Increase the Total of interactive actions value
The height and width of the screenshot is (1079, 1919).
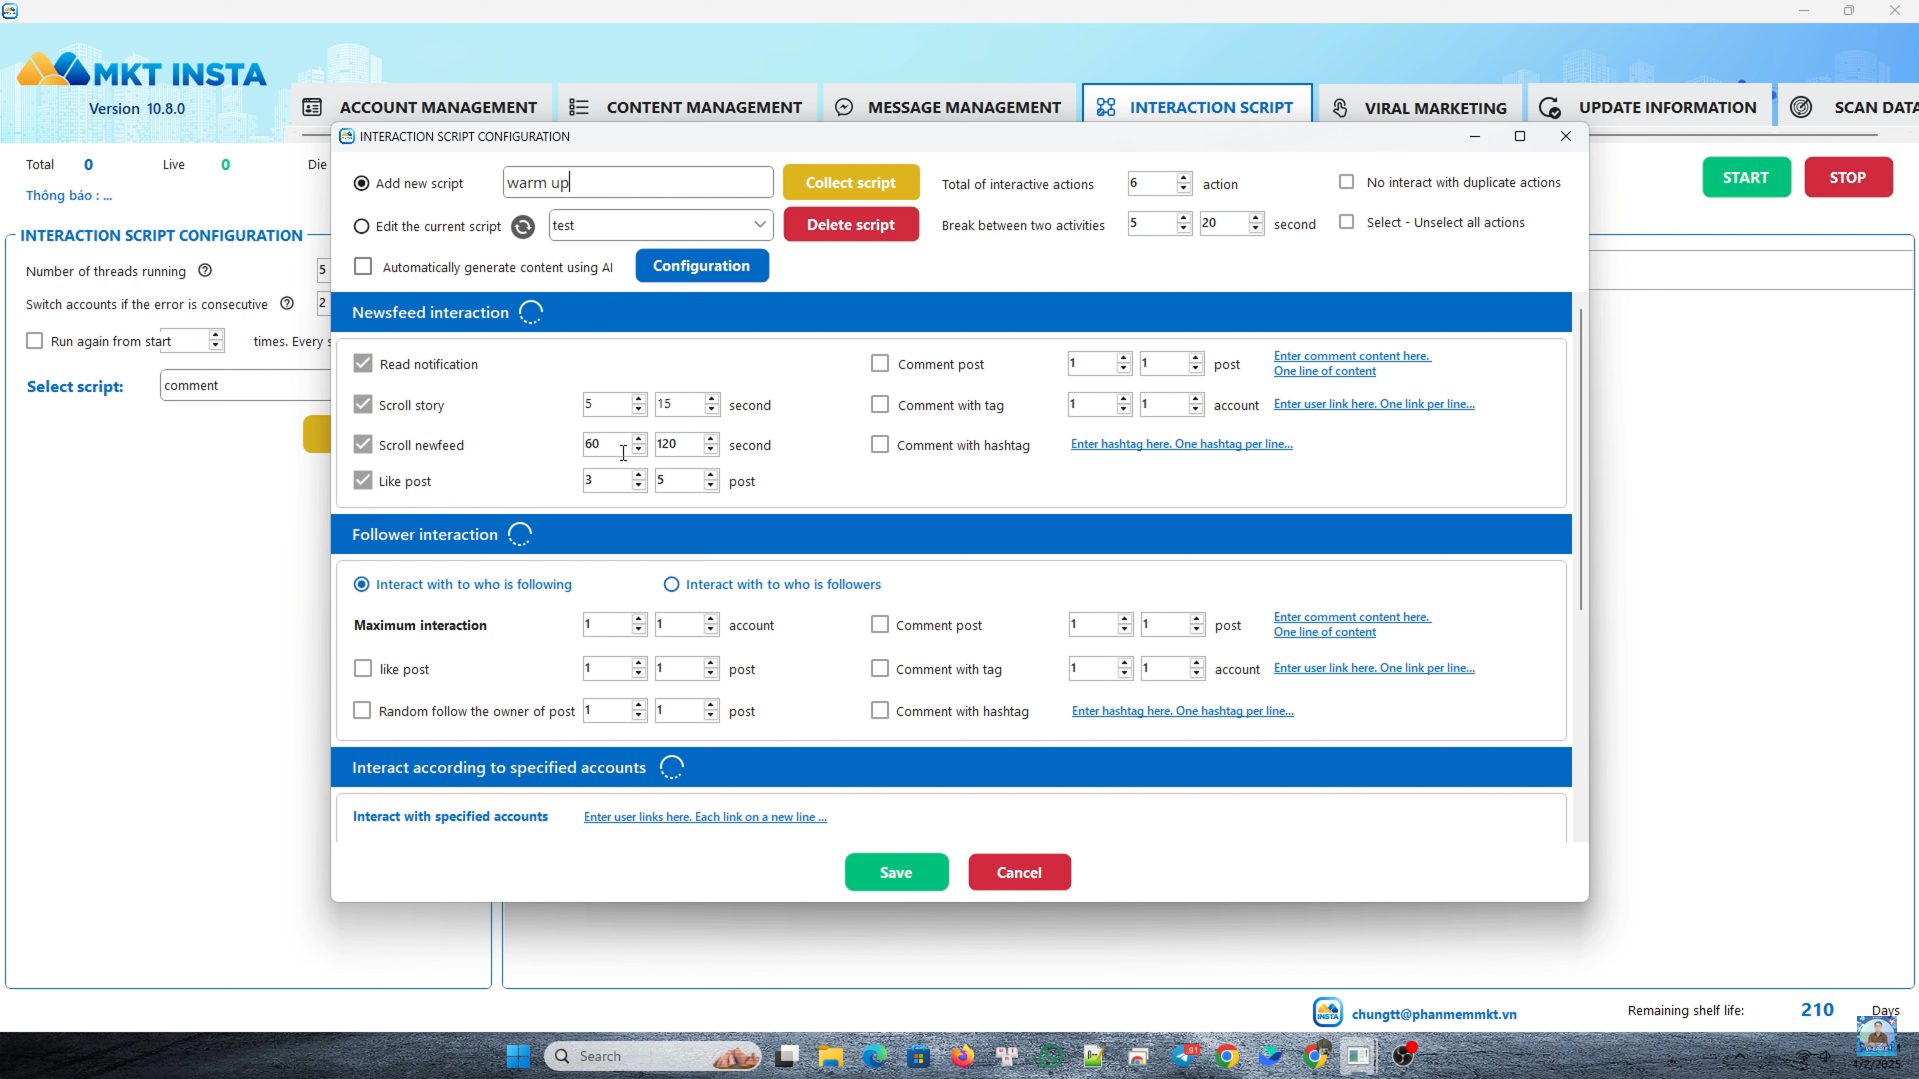pyautogui.click(x=1184, y=178)
